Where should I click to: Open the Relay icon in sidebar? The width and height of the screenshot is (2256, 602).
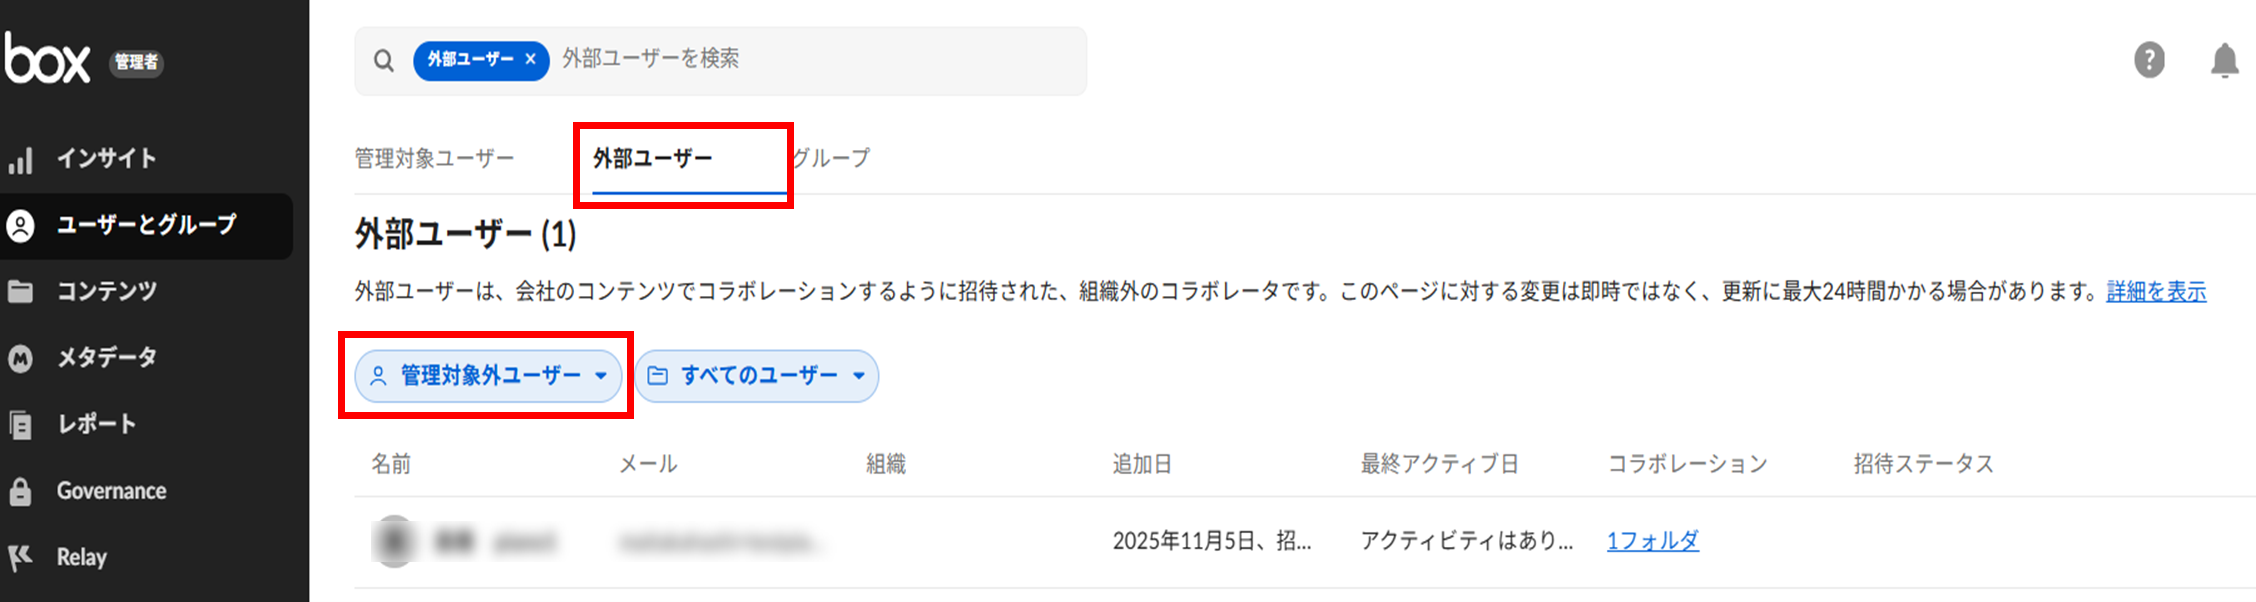[x=21, y=558]
